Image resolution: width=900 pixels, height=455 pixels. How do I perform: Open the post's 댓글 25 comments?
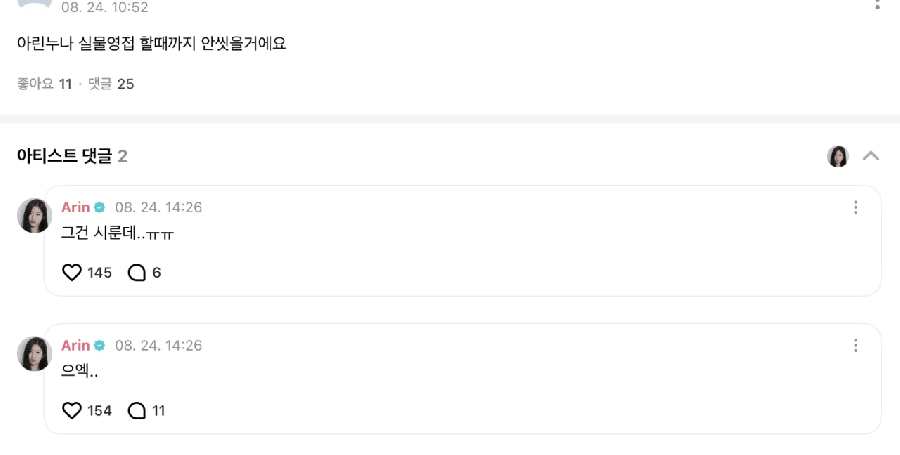click(x=111, y=84)
